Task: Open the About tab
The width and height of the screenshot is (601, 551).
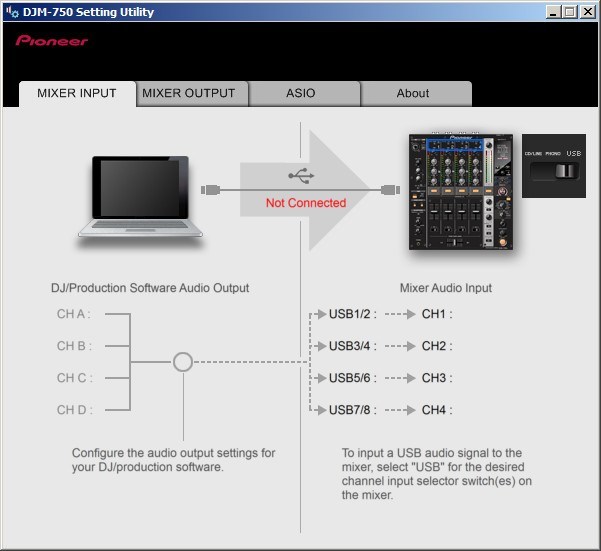Action: [x=416, y=93]
